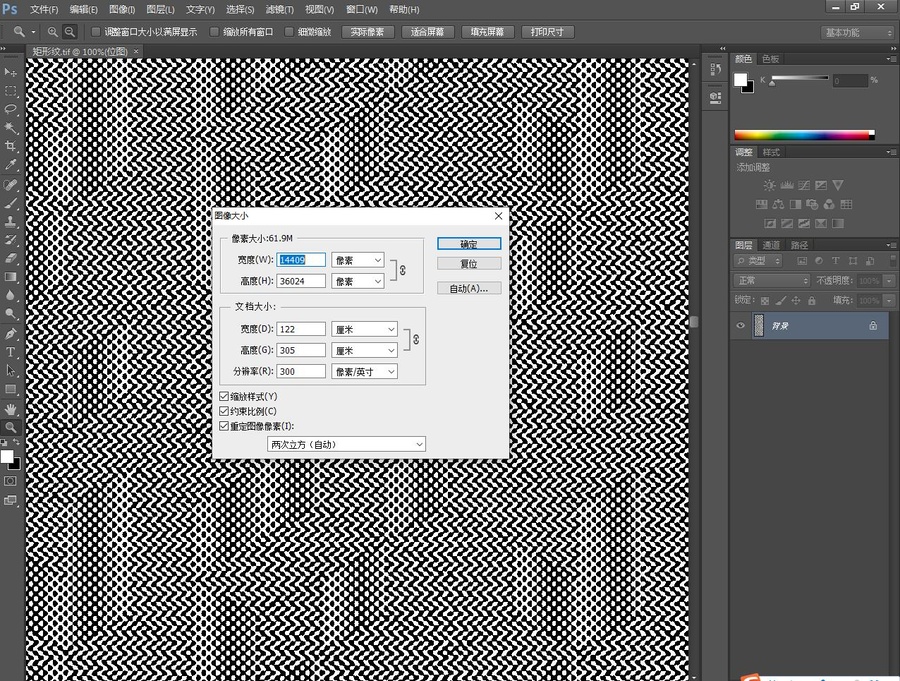Select the Rectangular Marquee tool

[x=10, y=91]
